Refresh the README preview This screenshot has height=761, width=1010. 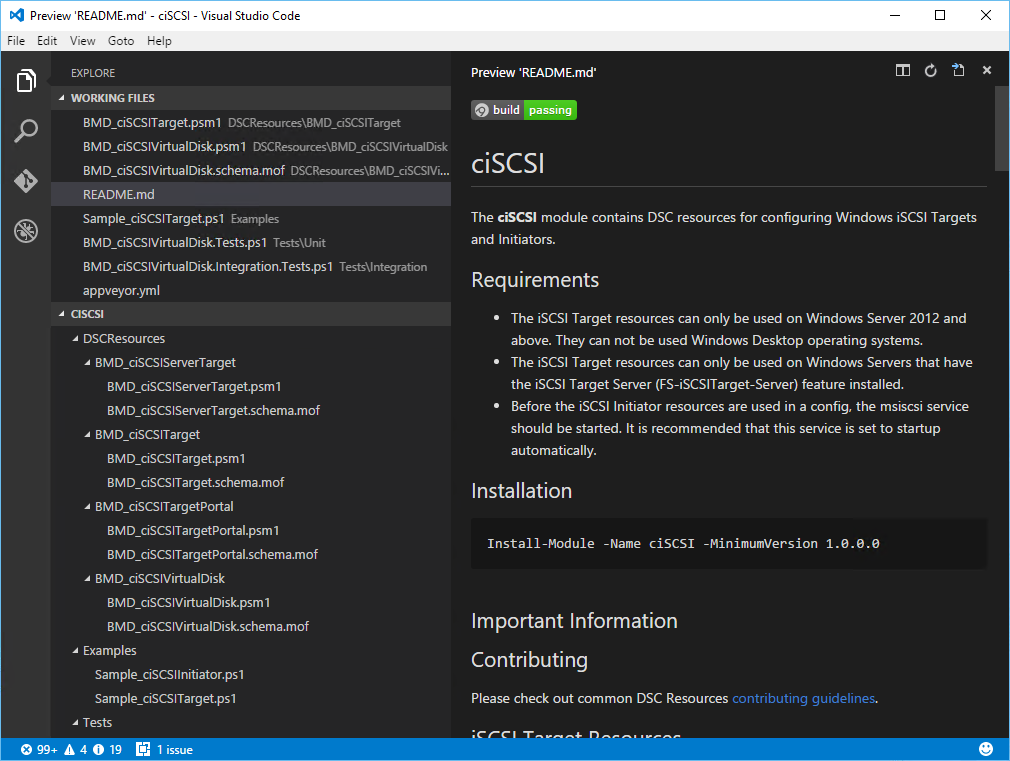coord(930,70)
